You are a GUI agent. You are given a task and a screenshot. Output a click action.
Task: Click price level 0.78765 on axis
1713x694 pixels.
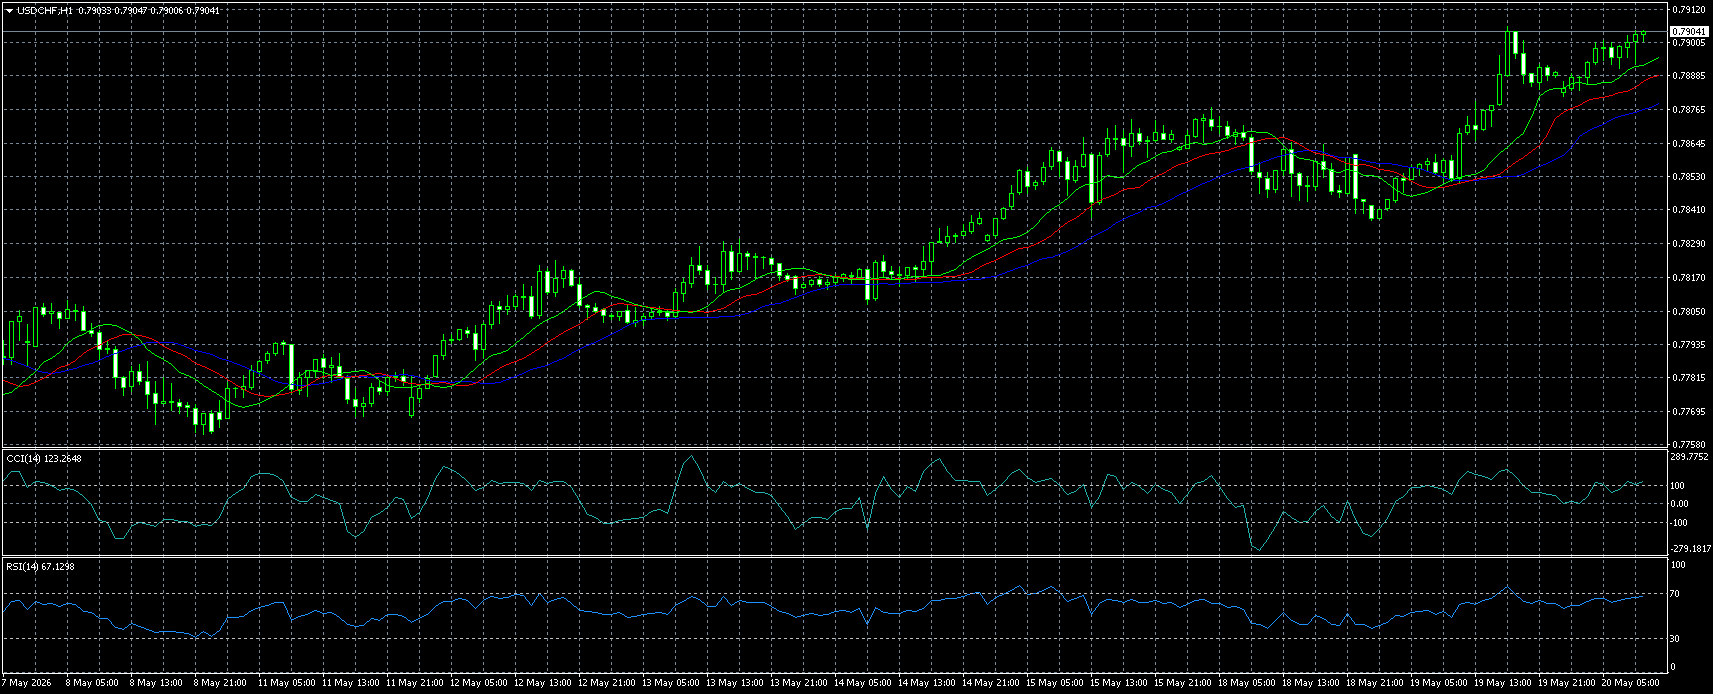[x=1688, y=110]
